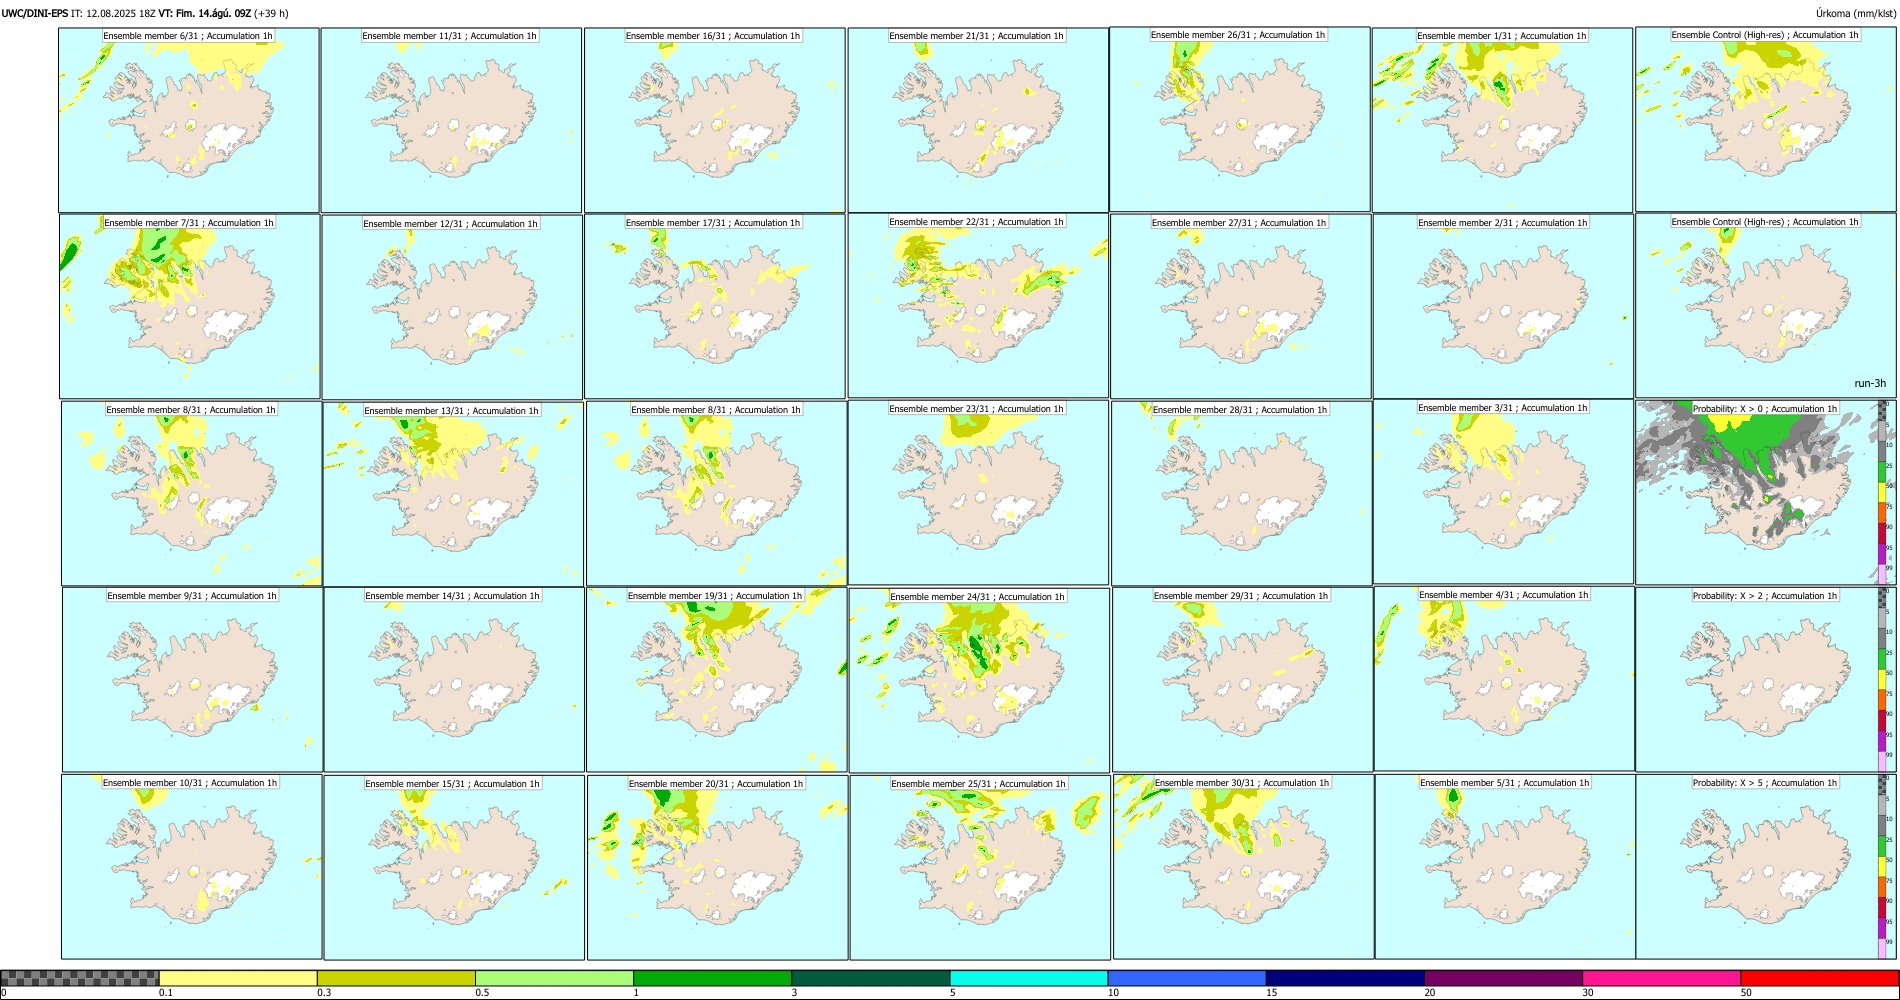Click the 'UWC/DINI-EPS' header title
The height and width of the screenshot is (1000, 1900).
click(x=35, y=13)
